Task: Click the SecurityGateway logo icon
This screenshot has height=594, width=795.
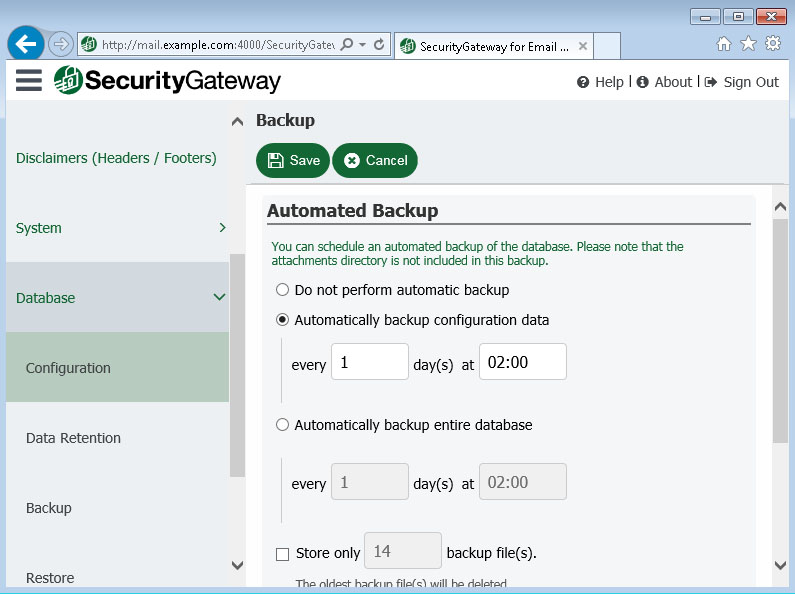Action: 68,80
